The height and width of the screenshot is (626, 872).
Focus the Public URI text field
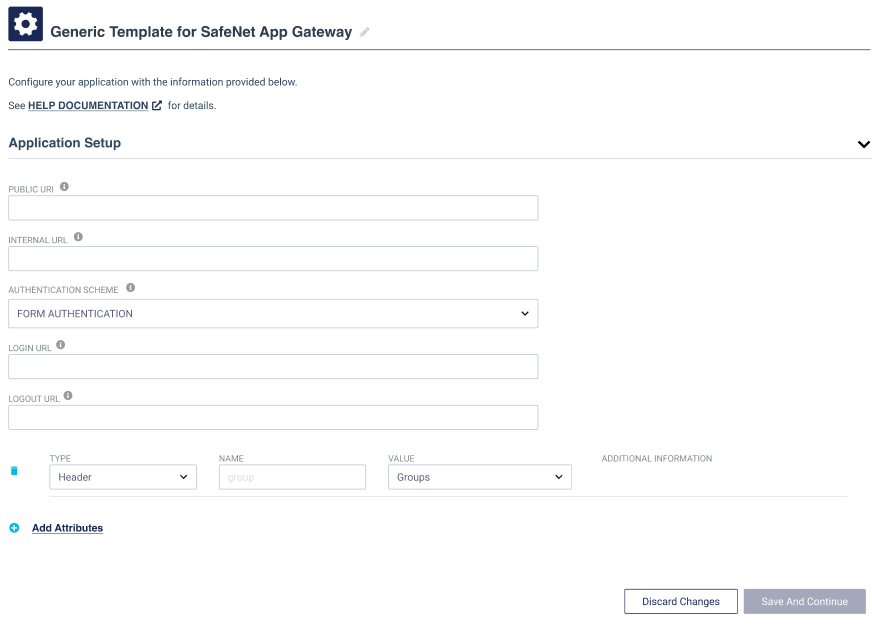273,208
